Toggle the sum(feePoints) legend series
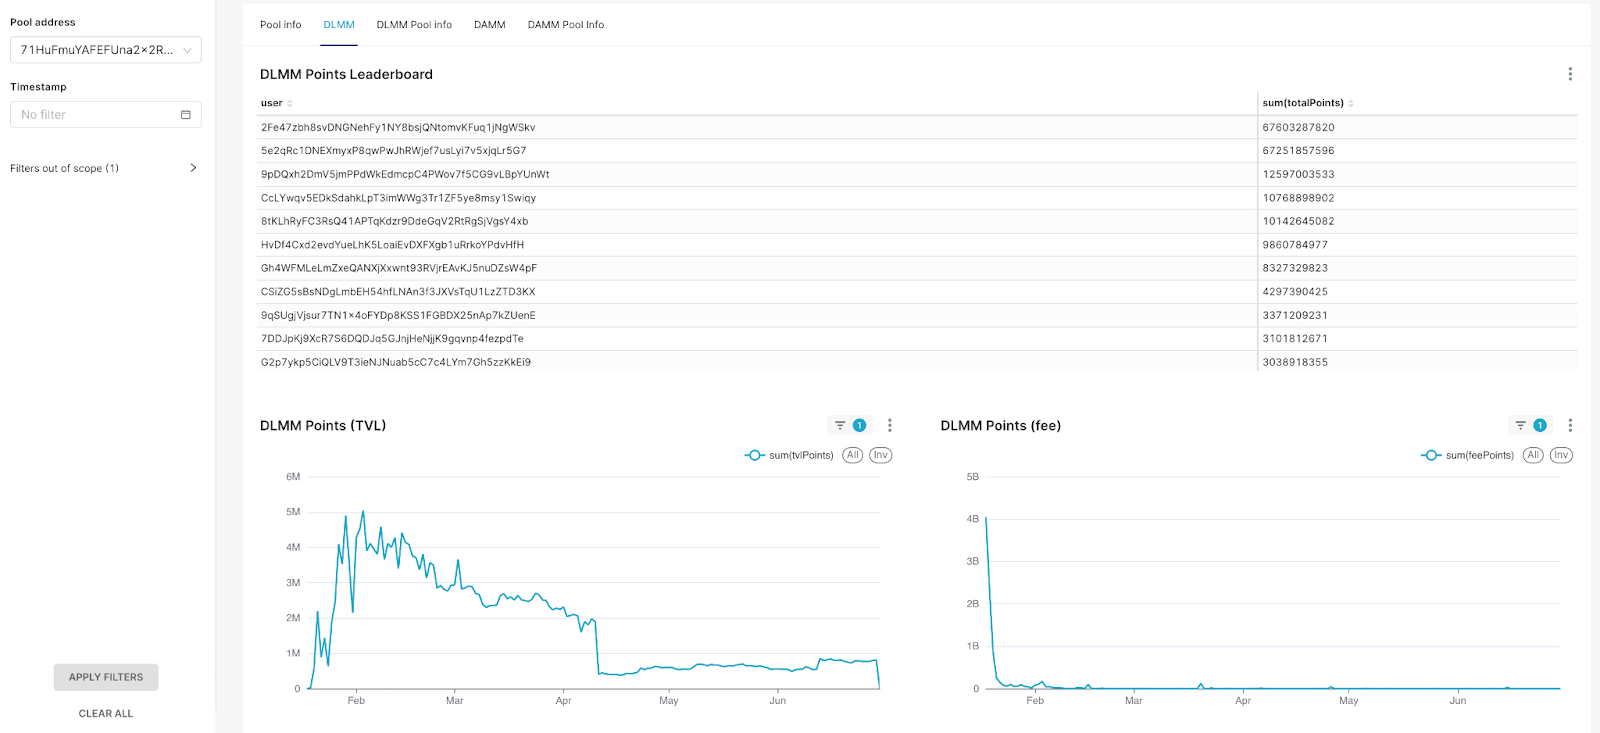 (x=1468, y=456)
